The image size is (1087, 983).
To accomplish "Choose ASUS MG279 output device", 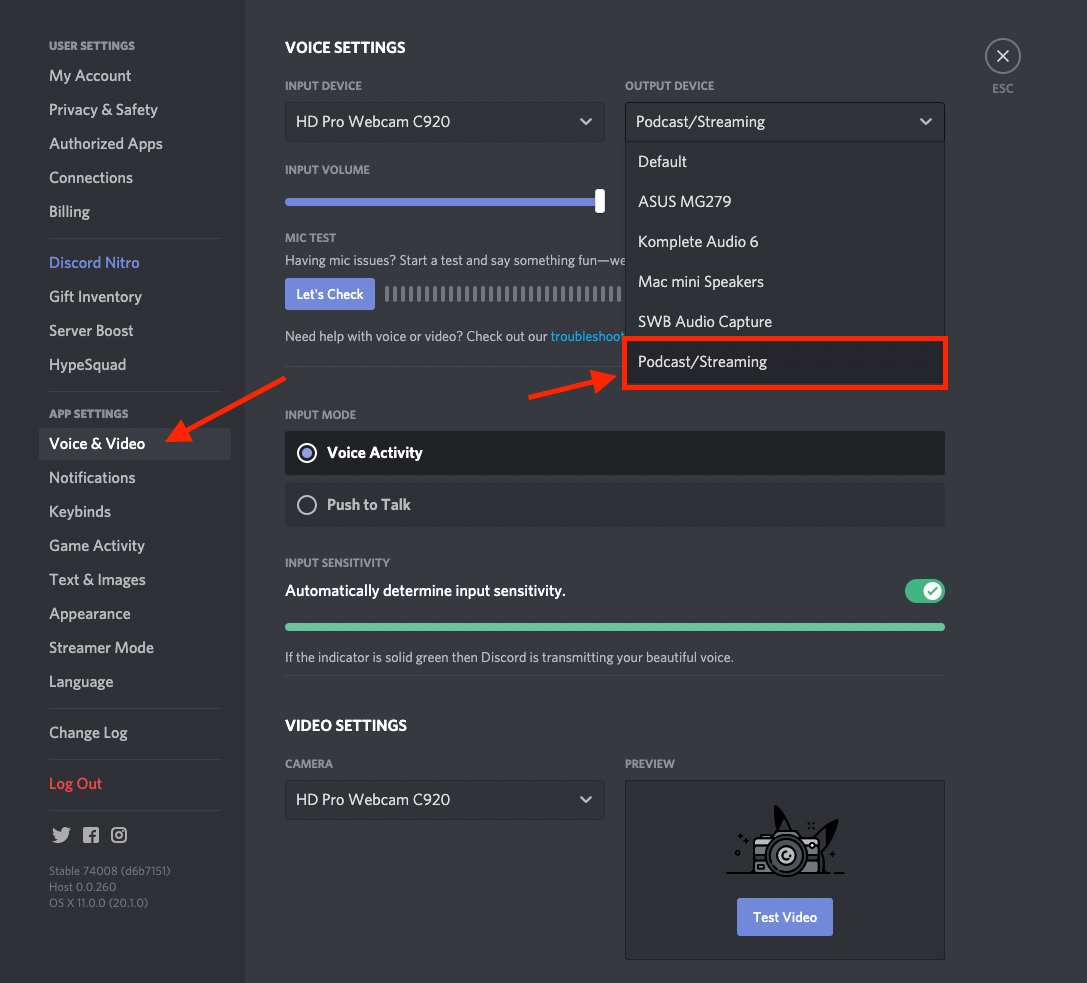I will tap(785, 202).
